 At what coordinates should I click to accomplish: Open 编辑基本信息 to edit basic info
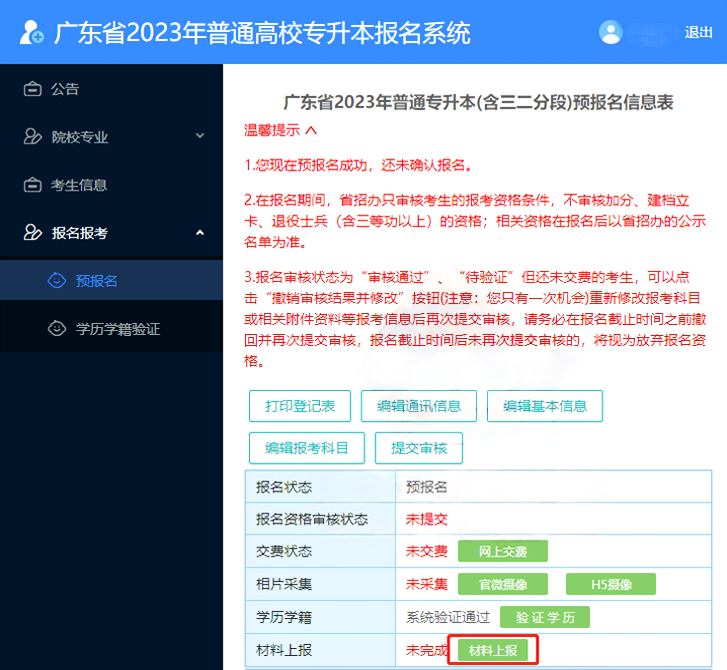tap(545, 406)
